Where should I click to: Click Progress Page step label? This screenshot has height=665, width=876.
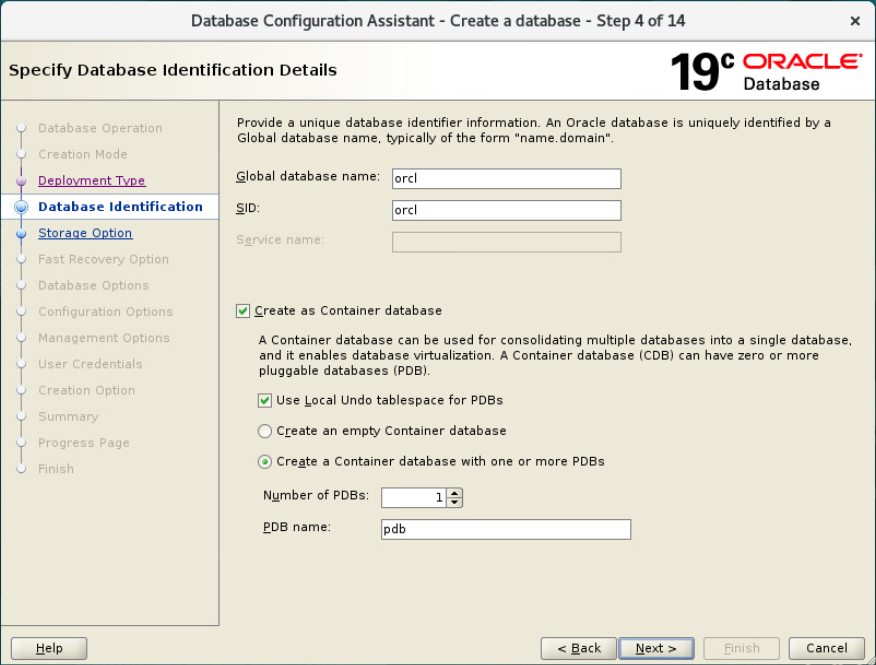tap(84, 443)
